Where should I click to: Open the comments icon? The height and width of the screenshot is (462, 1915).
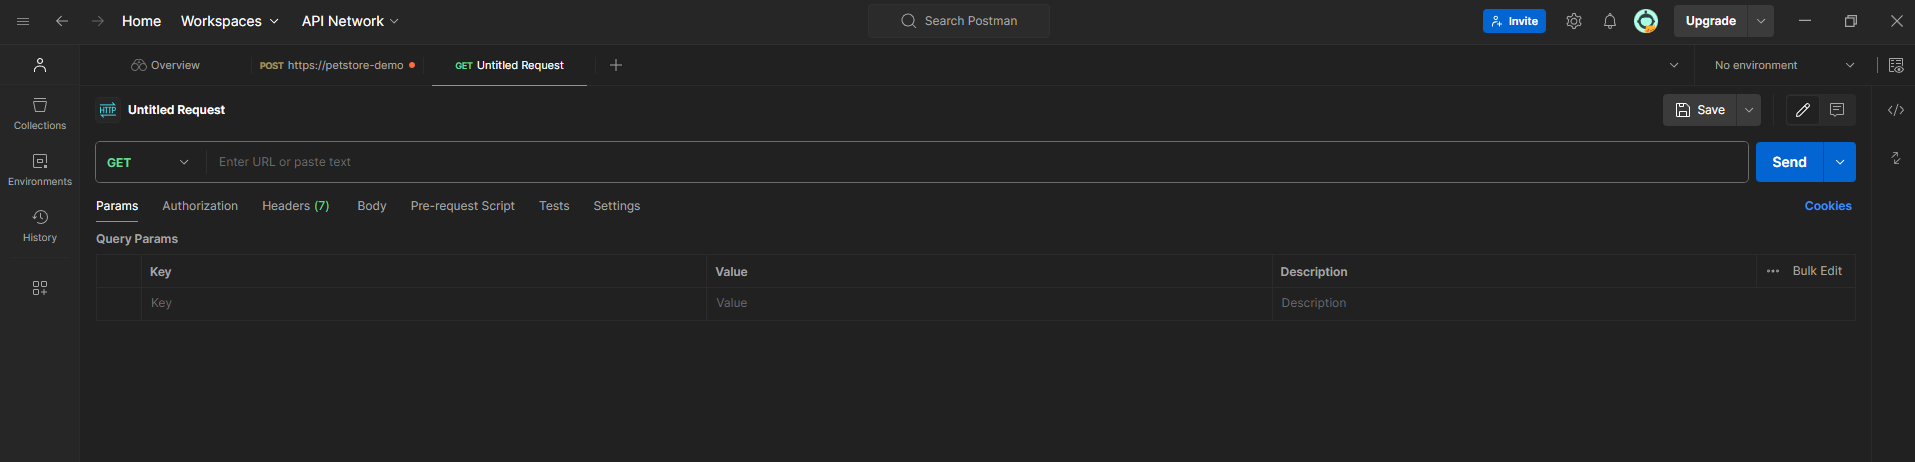1837,110
